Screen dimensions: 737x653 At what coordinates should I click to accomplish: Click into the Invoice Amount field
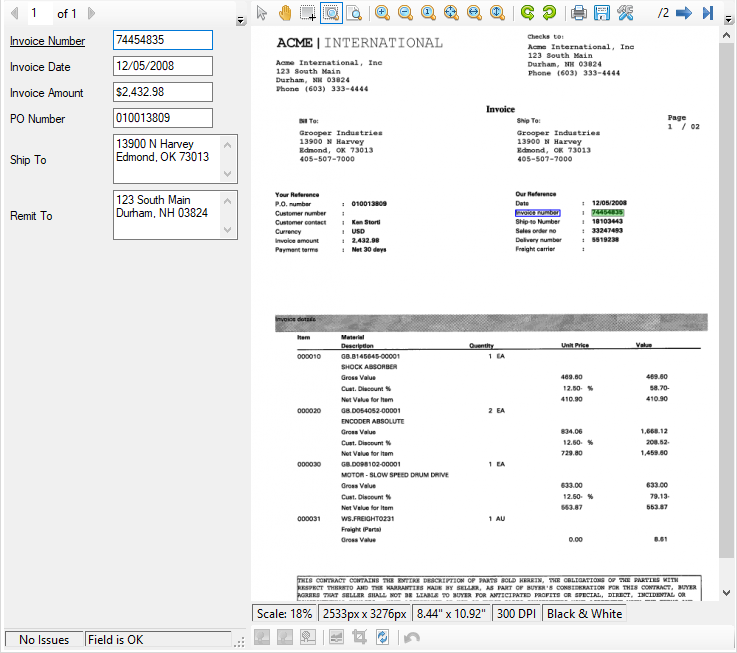(162, 92)
